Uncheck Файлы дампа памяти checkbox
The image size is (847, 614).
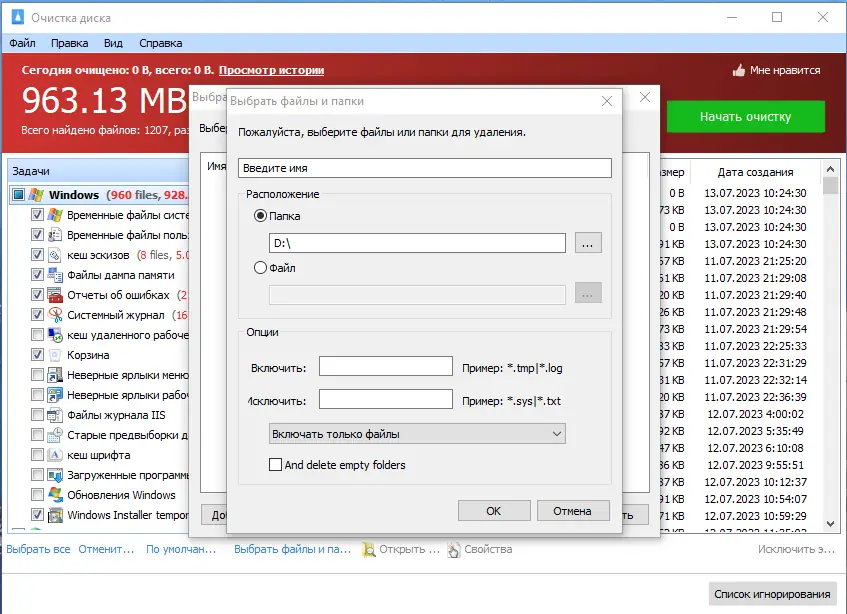point(37,274)
